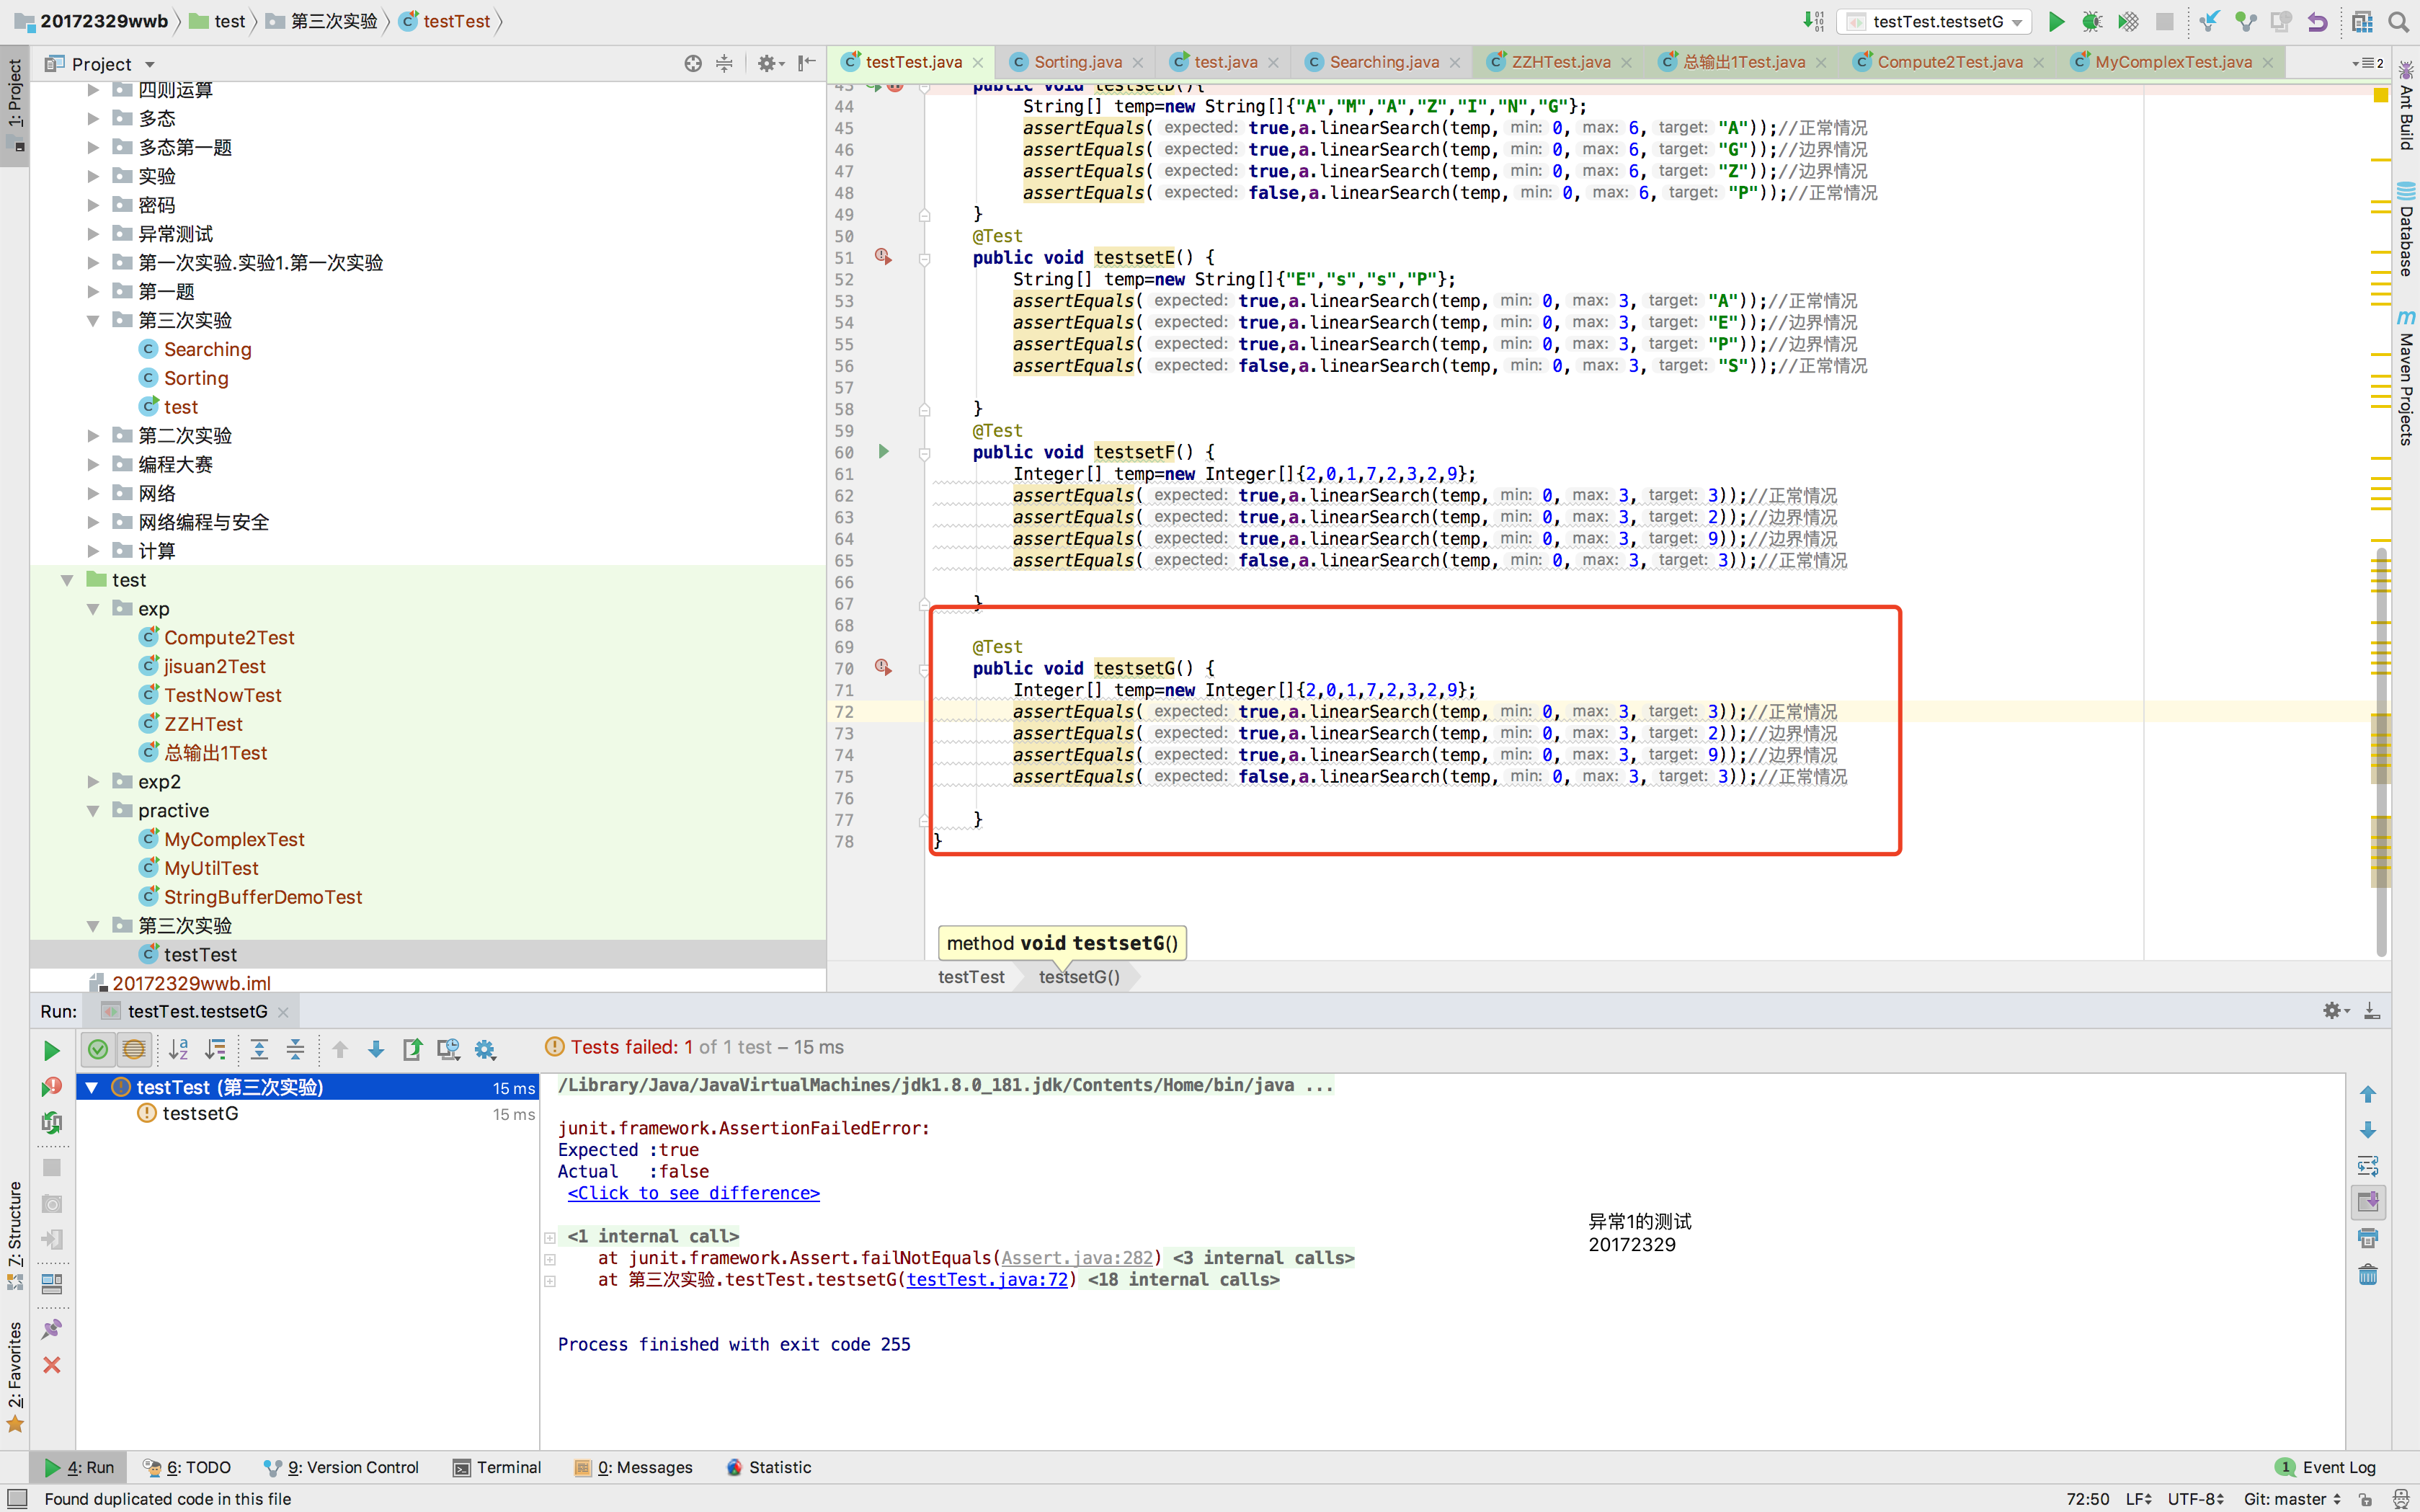Viewport: 2420px width, 1512px height.
Task: Click the gutter run icon for testsetF
Action: tap(883, 452)
